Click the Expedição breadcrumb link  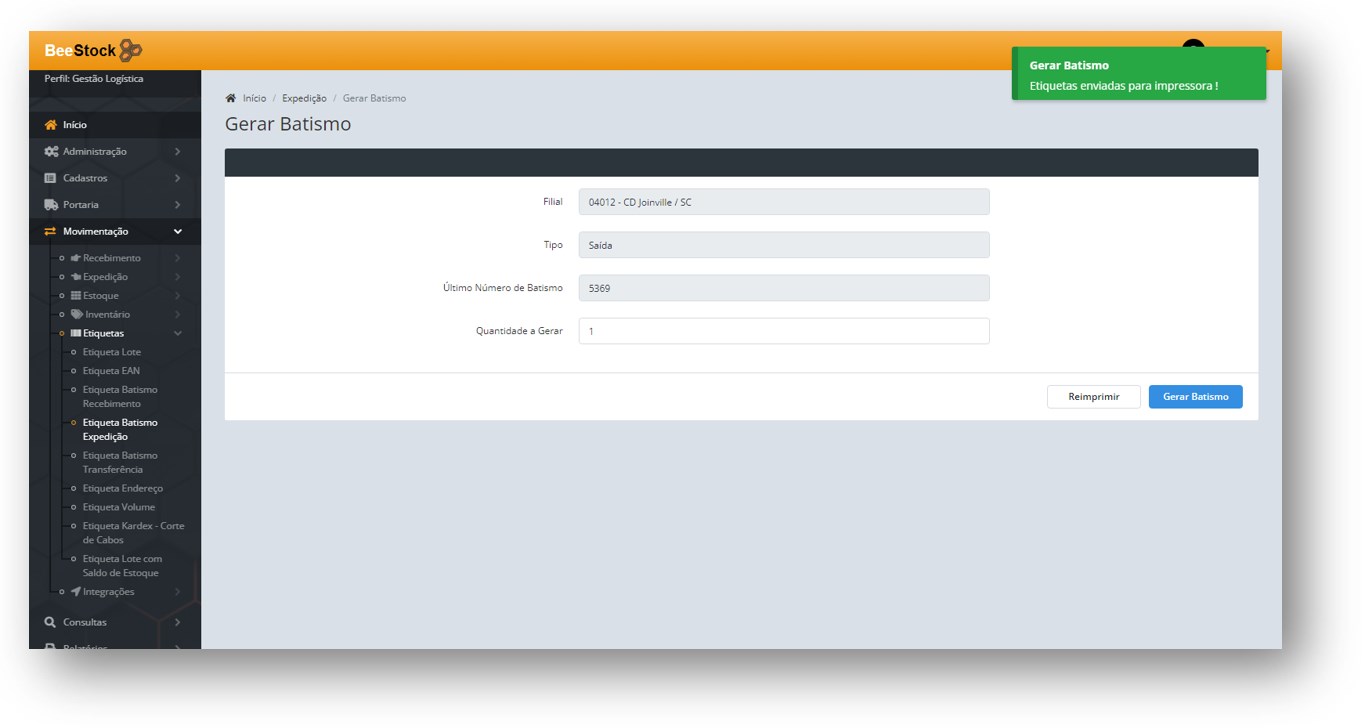point(304,98)
